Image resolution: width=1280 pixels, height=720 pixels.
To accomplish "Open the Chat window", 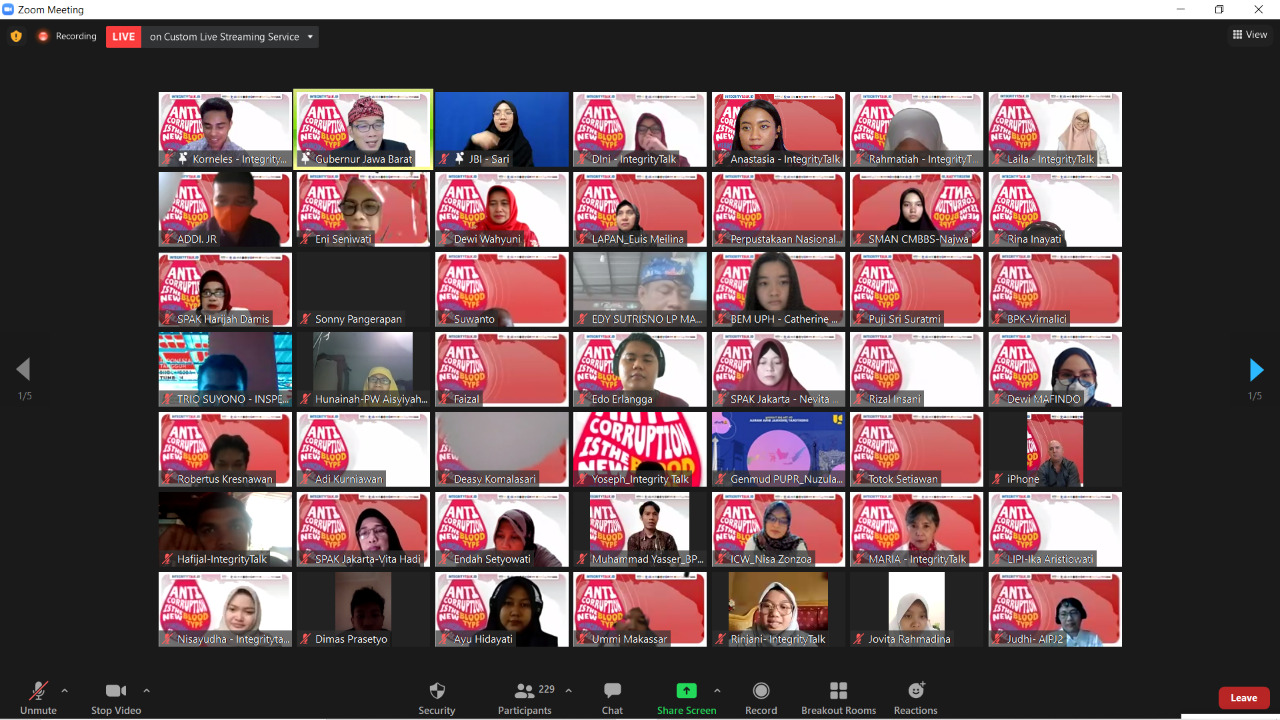I will (612, 692).
